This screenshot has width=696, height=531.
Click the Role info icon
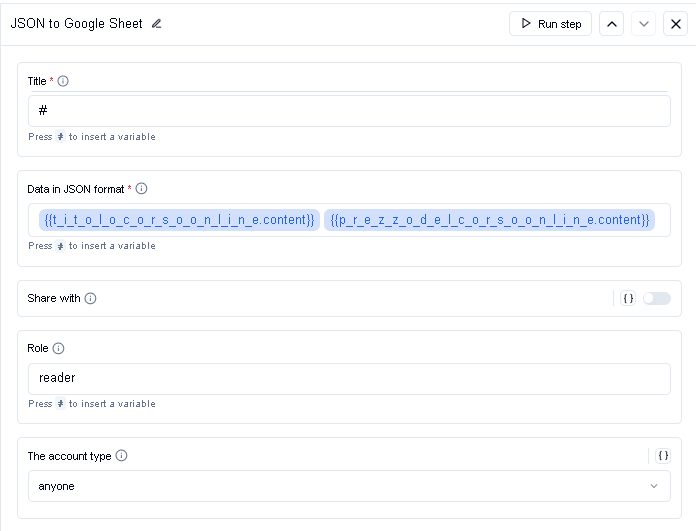click(58, 348)
